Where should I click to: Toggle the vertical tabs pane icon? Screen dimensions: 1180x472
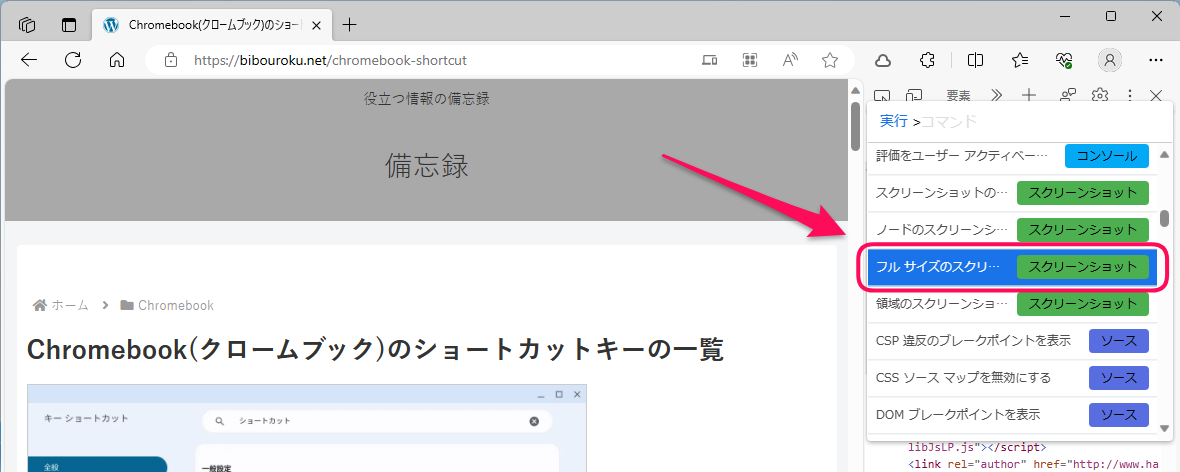click(69, 25)
